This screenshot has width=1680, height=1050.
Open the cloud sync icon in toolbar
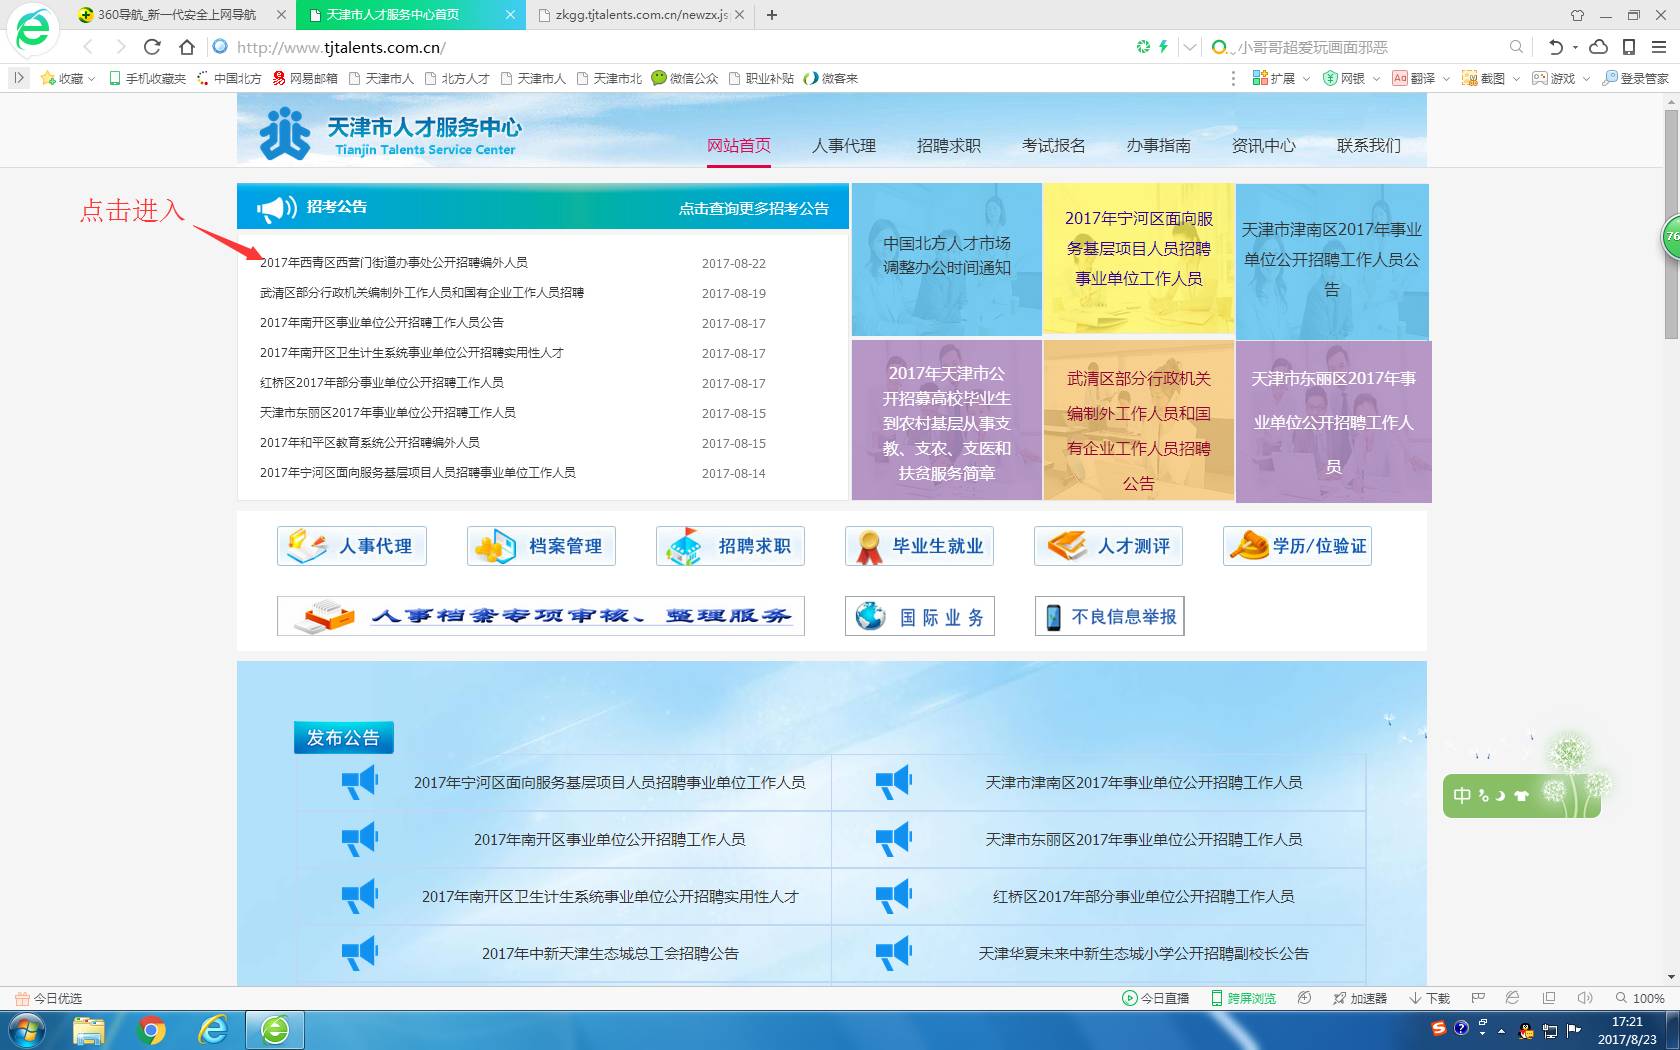[1598, 47]
